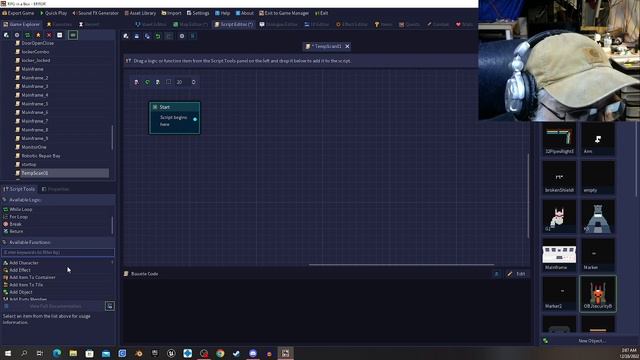Pick the While Loop logic item
640x360 pixels.
coord(20,209)
